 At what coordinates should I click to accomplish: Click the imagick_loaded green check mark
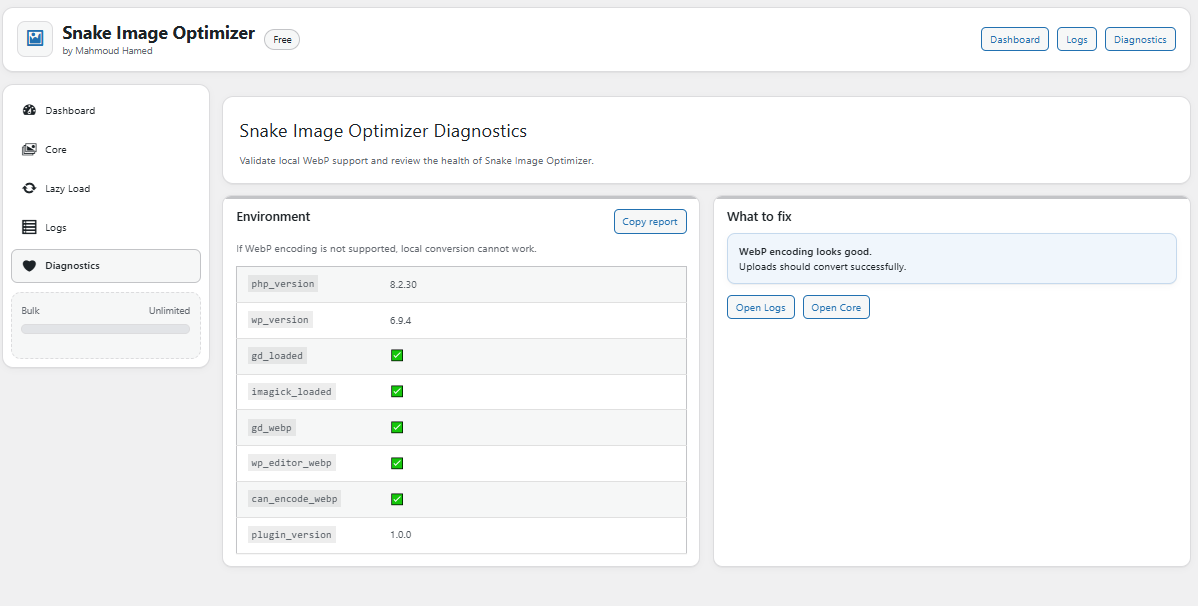[x=397, y=391]
